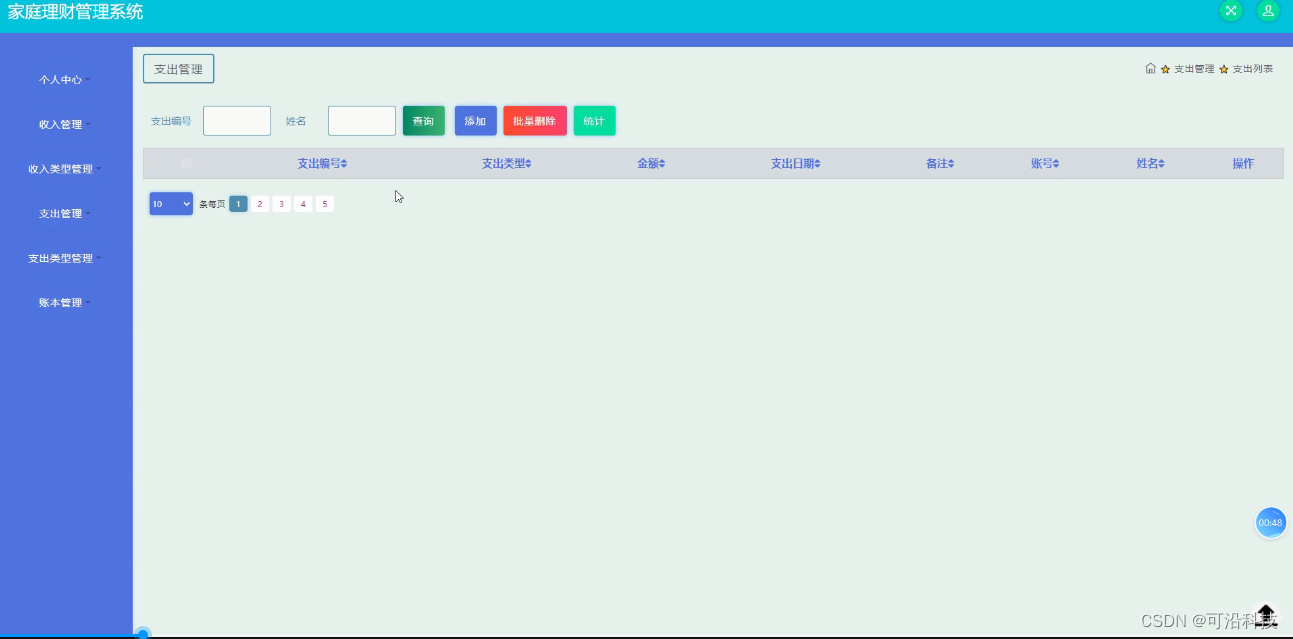The height and width of the screenshot is (639, 1293).
Task: Click the 支出列表 breadcrumb link
Action: 1253,69
